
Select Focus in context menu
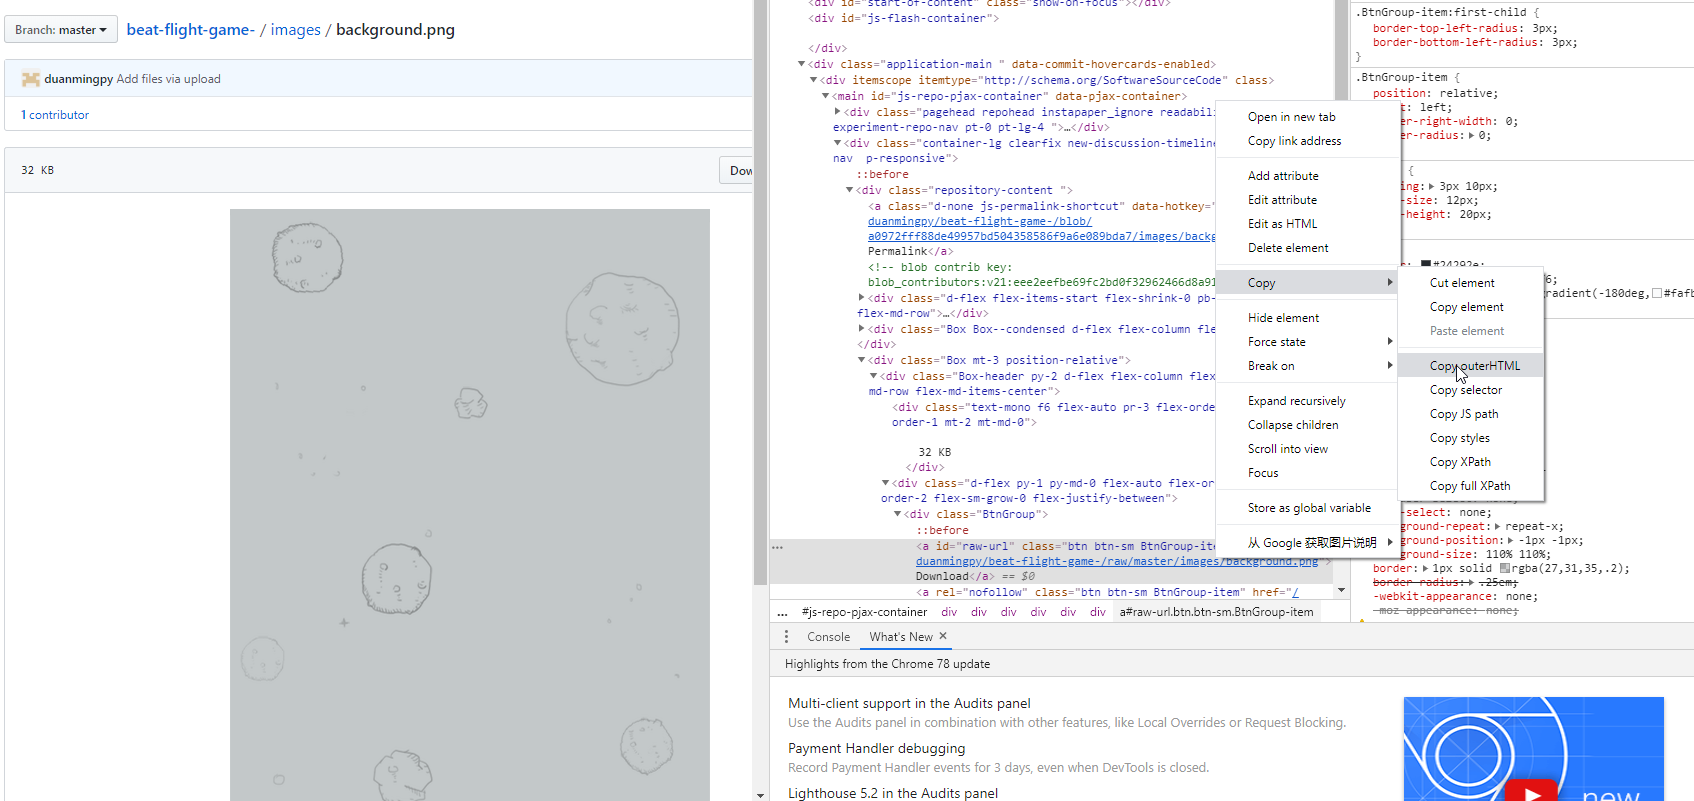click(1307, 473)
